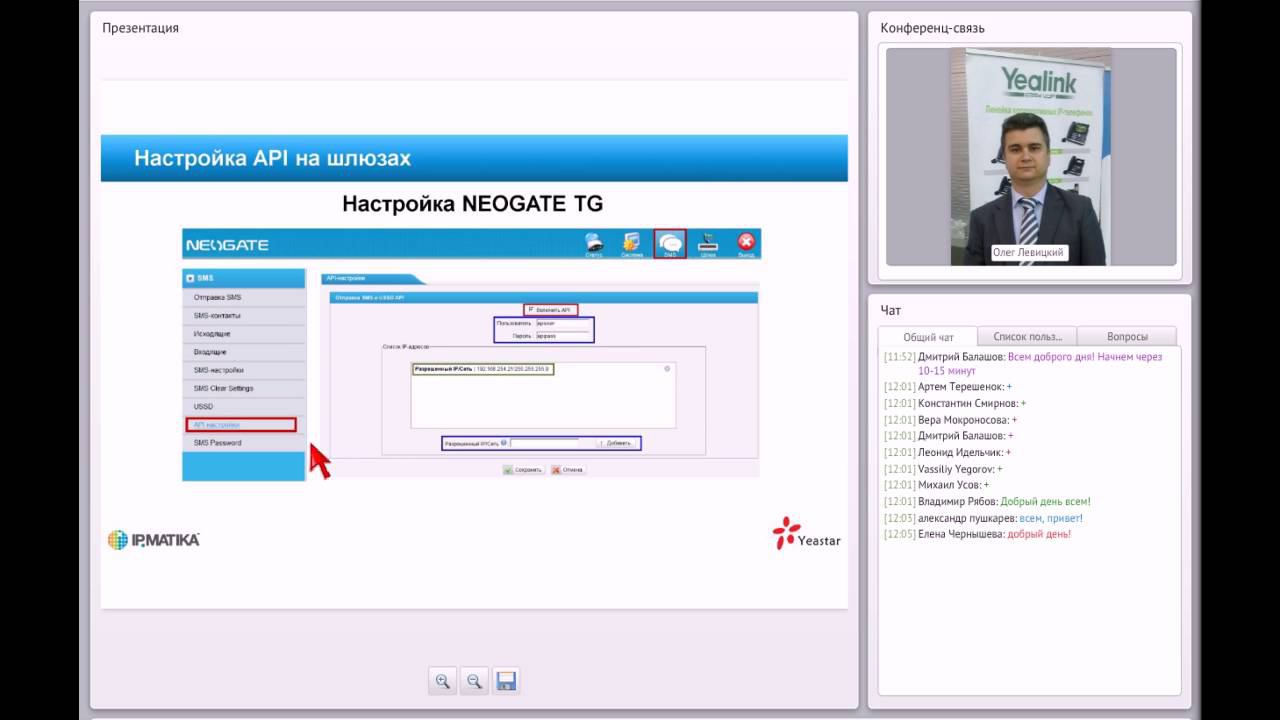Open the Вопросы tab

click(x=1127, y=337)
